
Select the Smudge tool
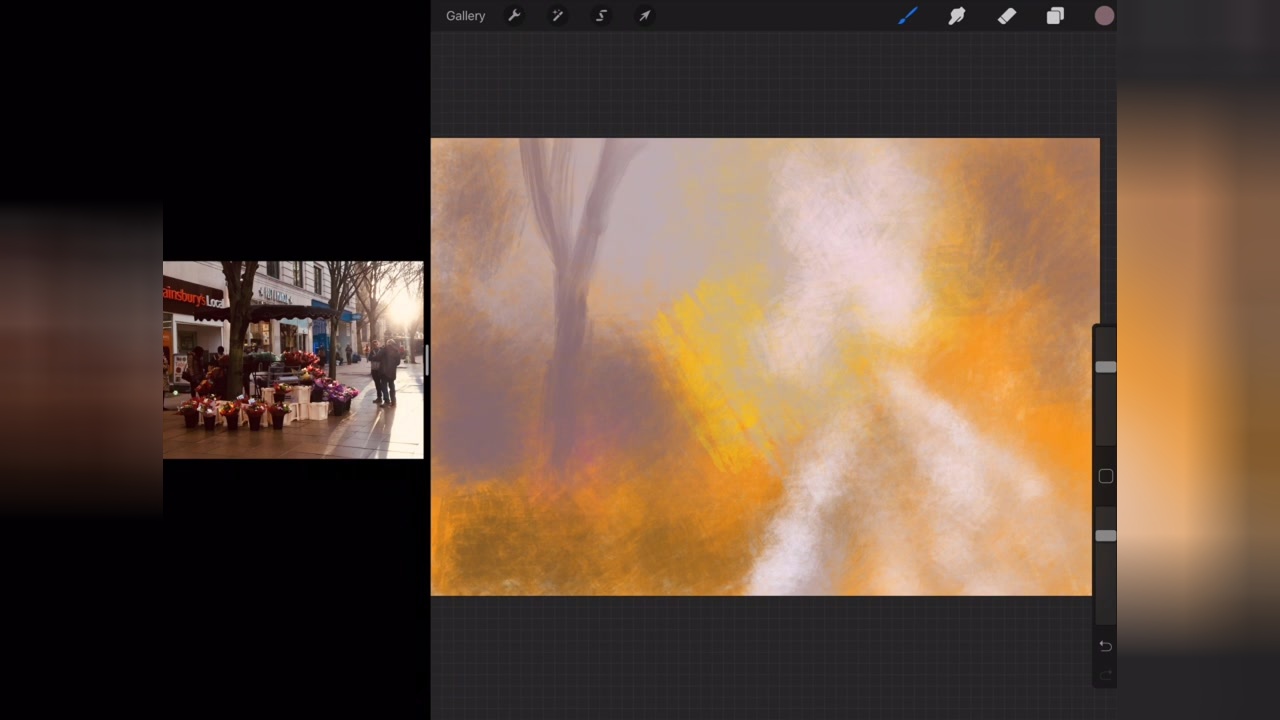(x=957, y=16)
